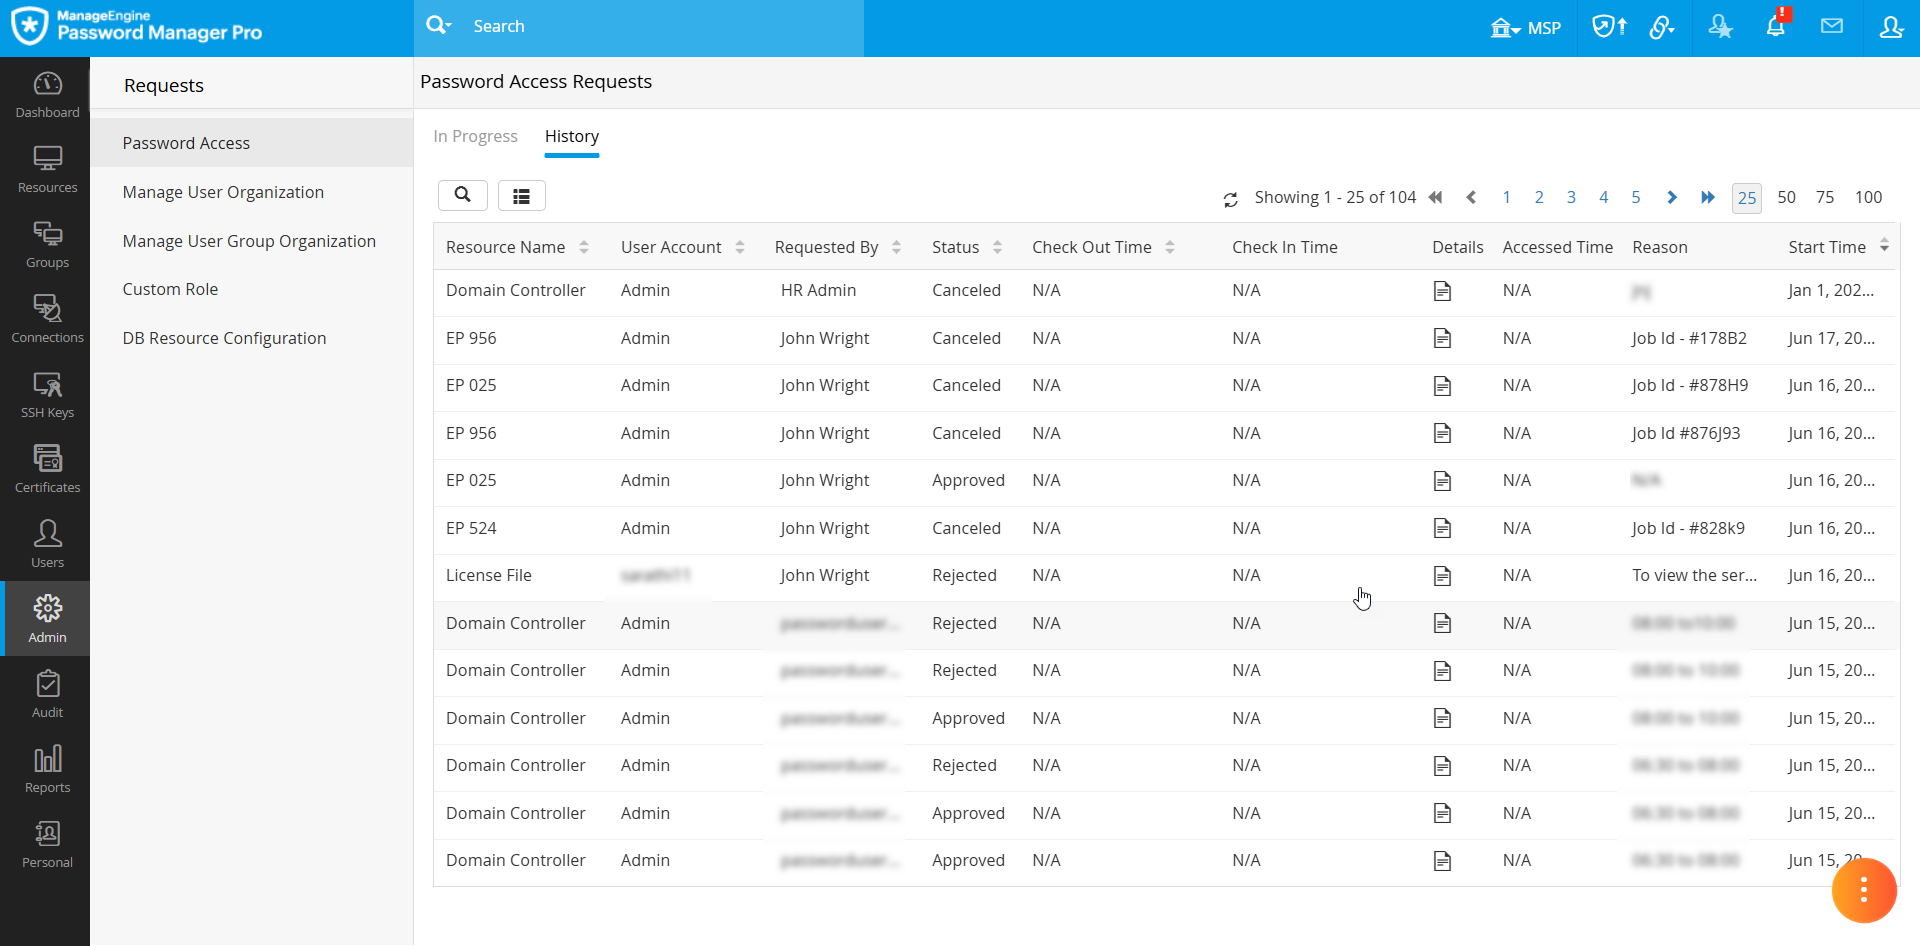Switch to the In Progress tab

[475, 136]
